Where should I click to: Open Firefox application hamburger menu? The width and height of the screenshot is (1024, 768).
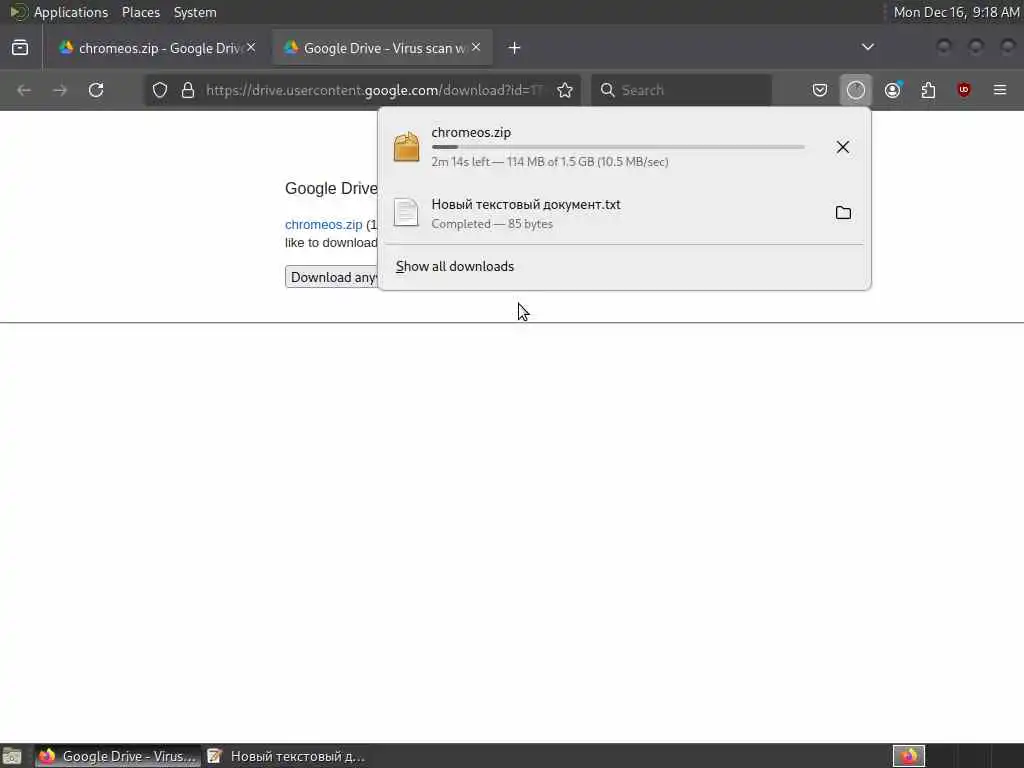(1000, 90)
